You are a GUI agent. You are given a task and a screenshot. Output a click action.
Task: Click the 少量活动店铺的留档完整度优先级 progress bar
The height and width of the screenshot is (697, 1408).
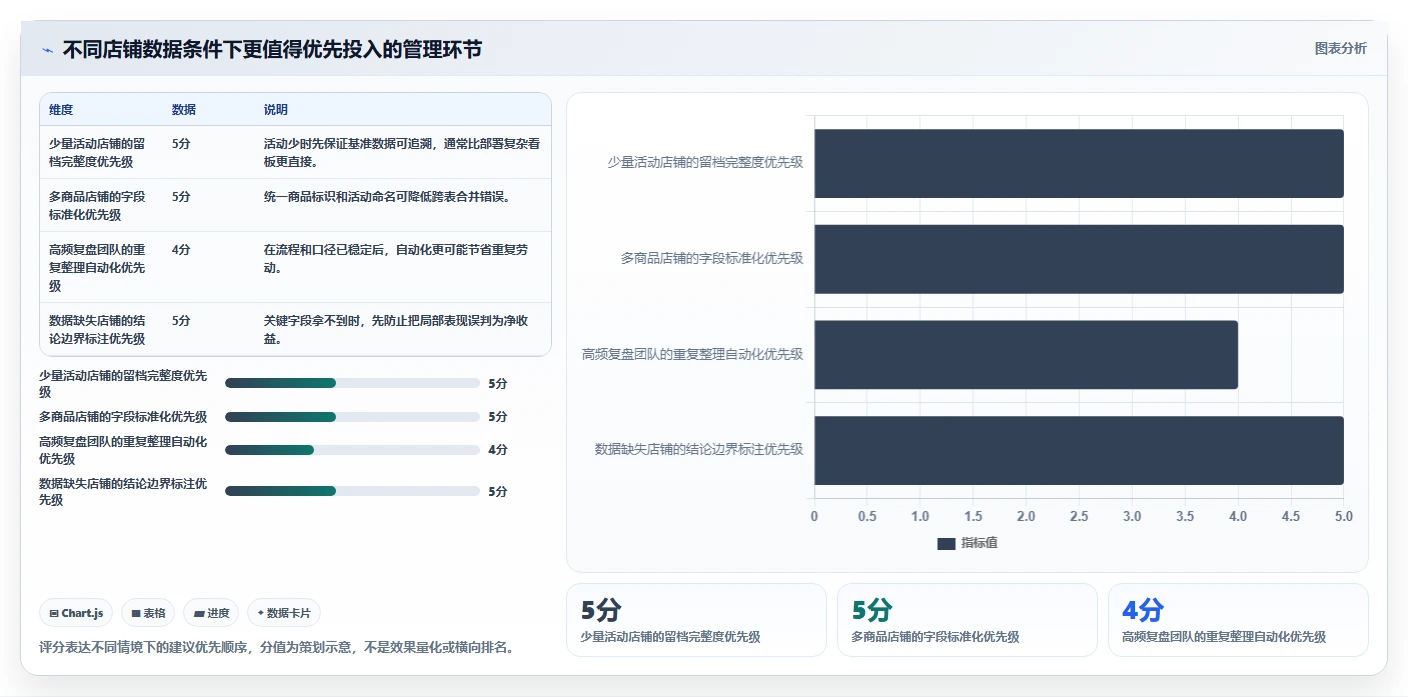352,383
